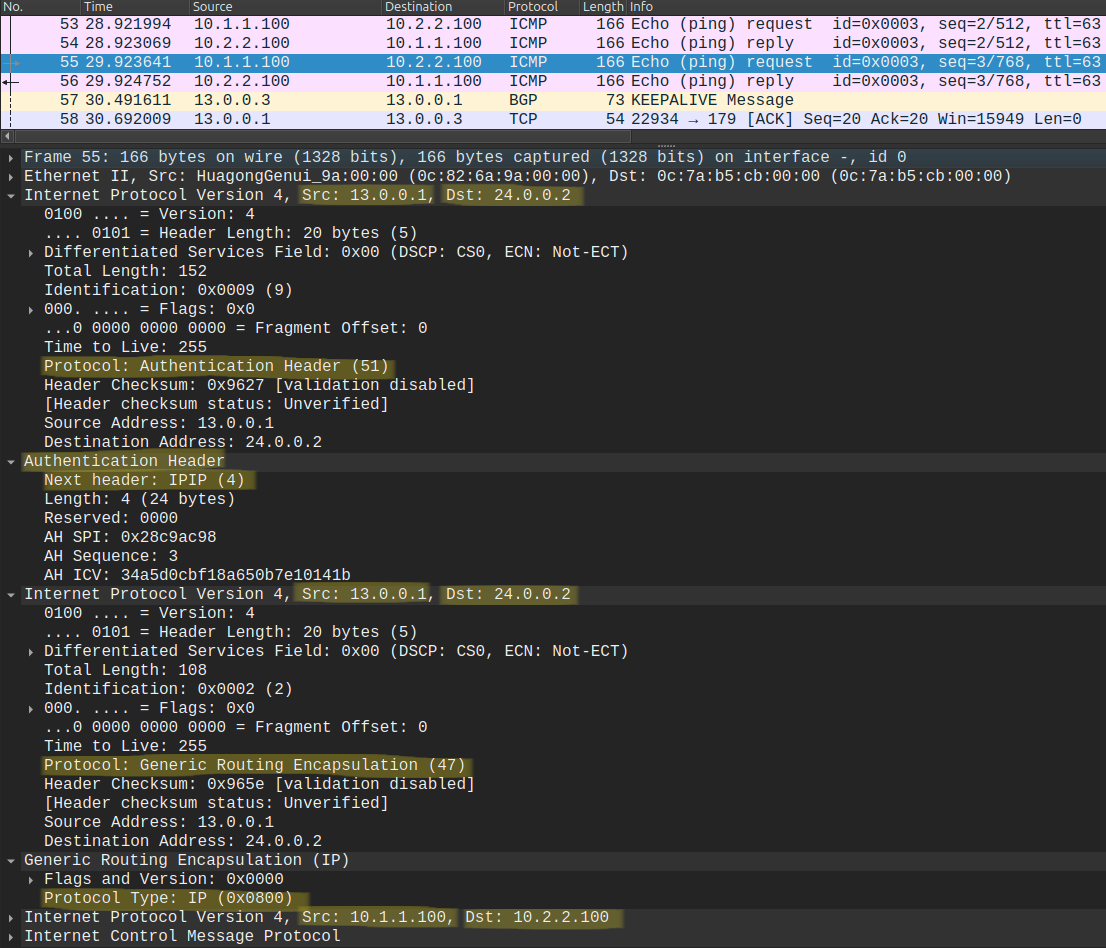Select packet 58 TCP ACK row

[x=553, y=119]
